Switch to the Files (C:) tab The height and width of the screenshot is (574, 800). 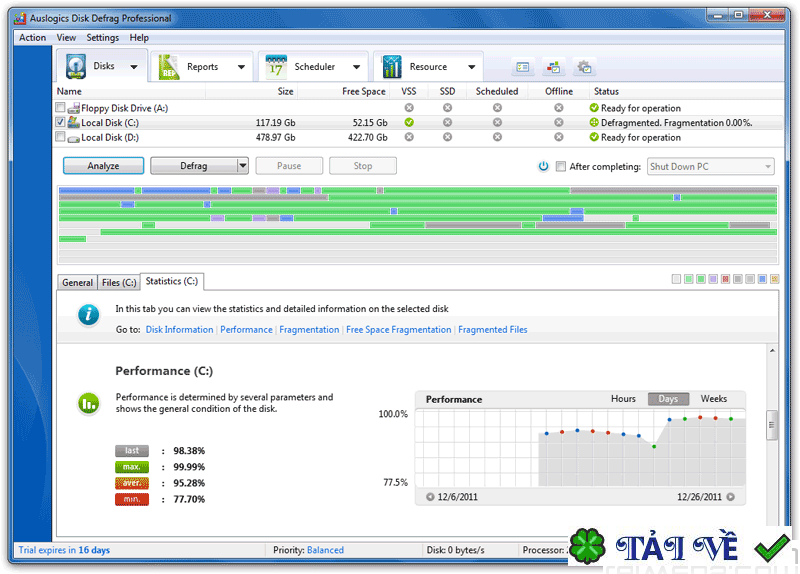119,283
